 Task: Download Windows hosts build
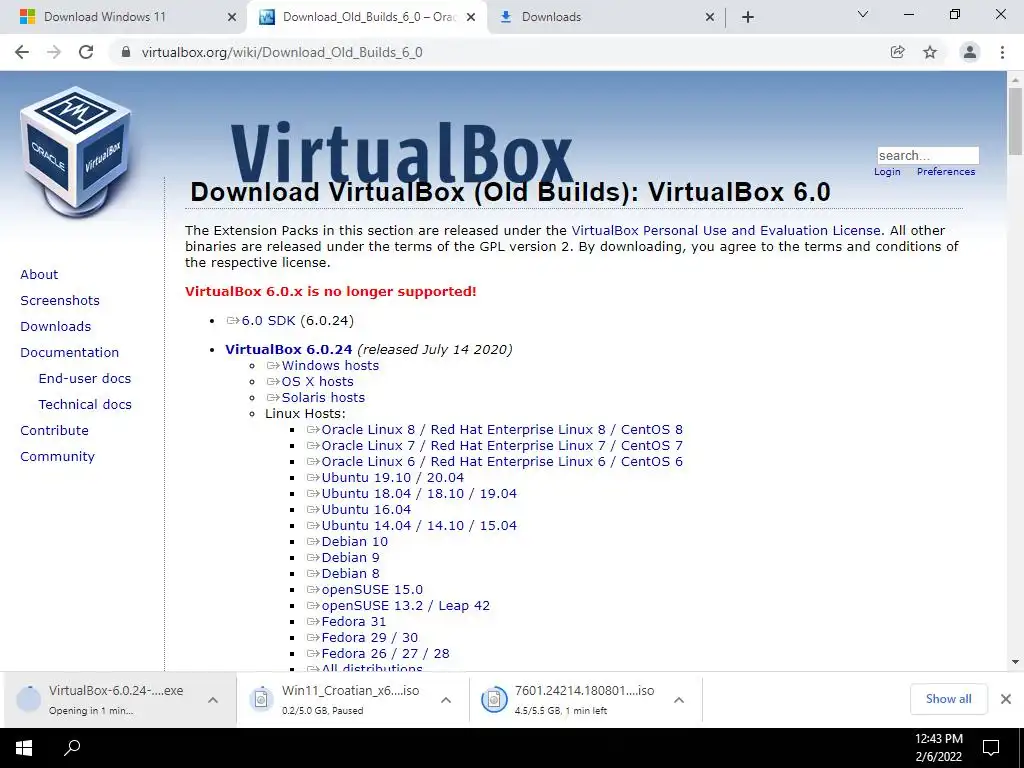[x=323, y=366]
